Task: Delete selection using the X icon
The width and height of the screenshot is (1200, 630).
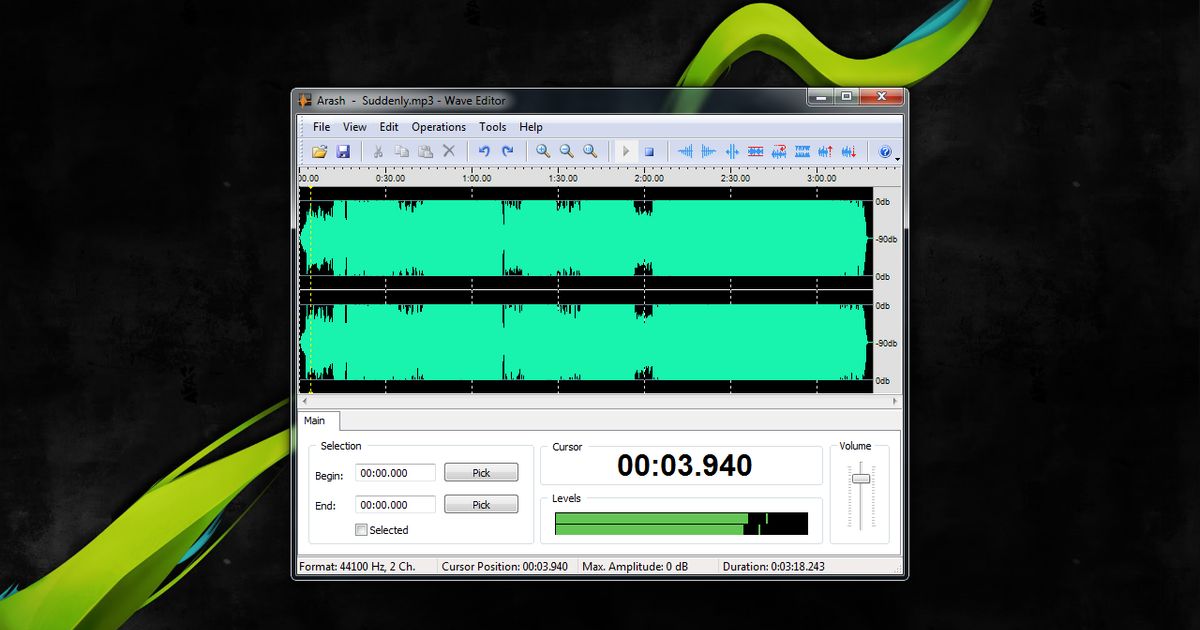Action: [x=449, y=151]
